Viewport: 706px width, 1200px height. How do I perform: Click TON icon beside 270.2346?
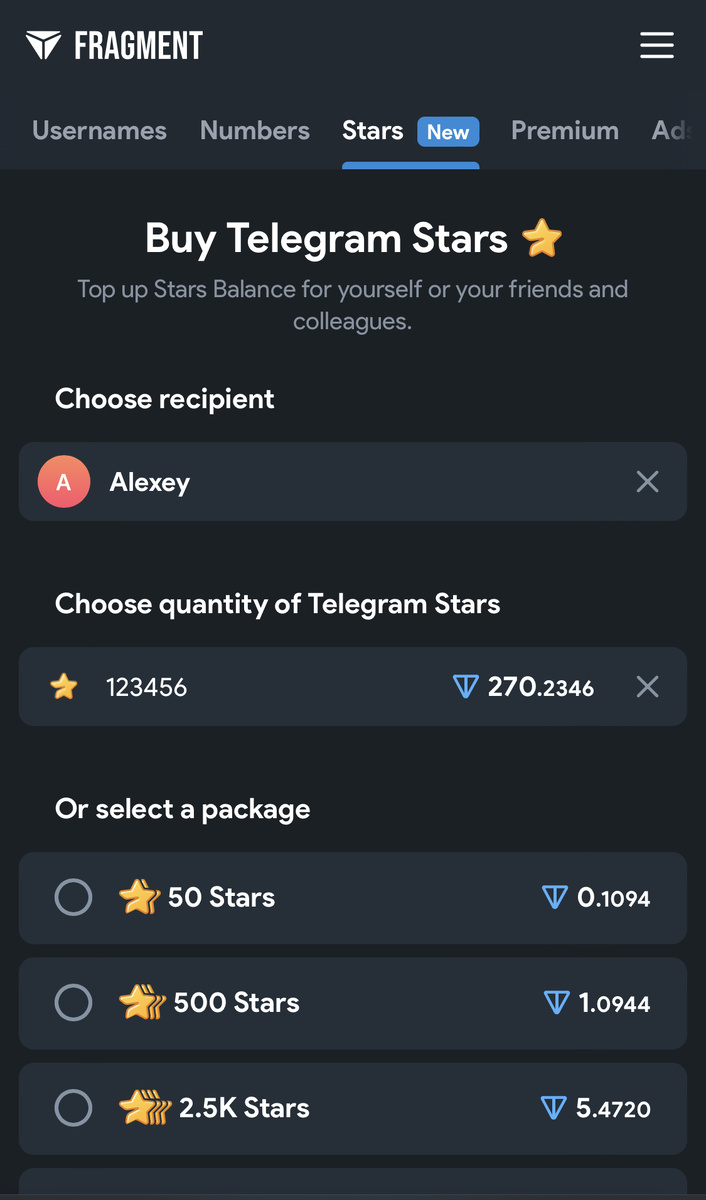pos(465,687)
